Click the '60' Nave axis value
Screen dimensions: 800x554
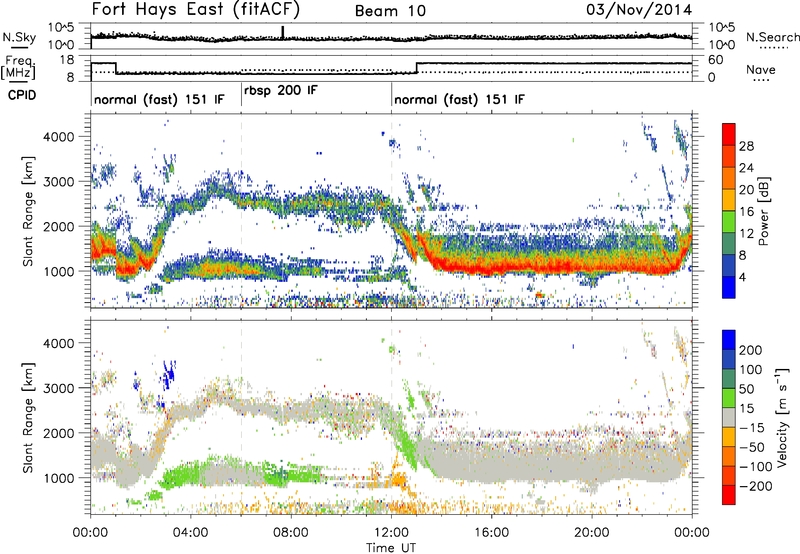pyautogui.click(x=716, y=60)
